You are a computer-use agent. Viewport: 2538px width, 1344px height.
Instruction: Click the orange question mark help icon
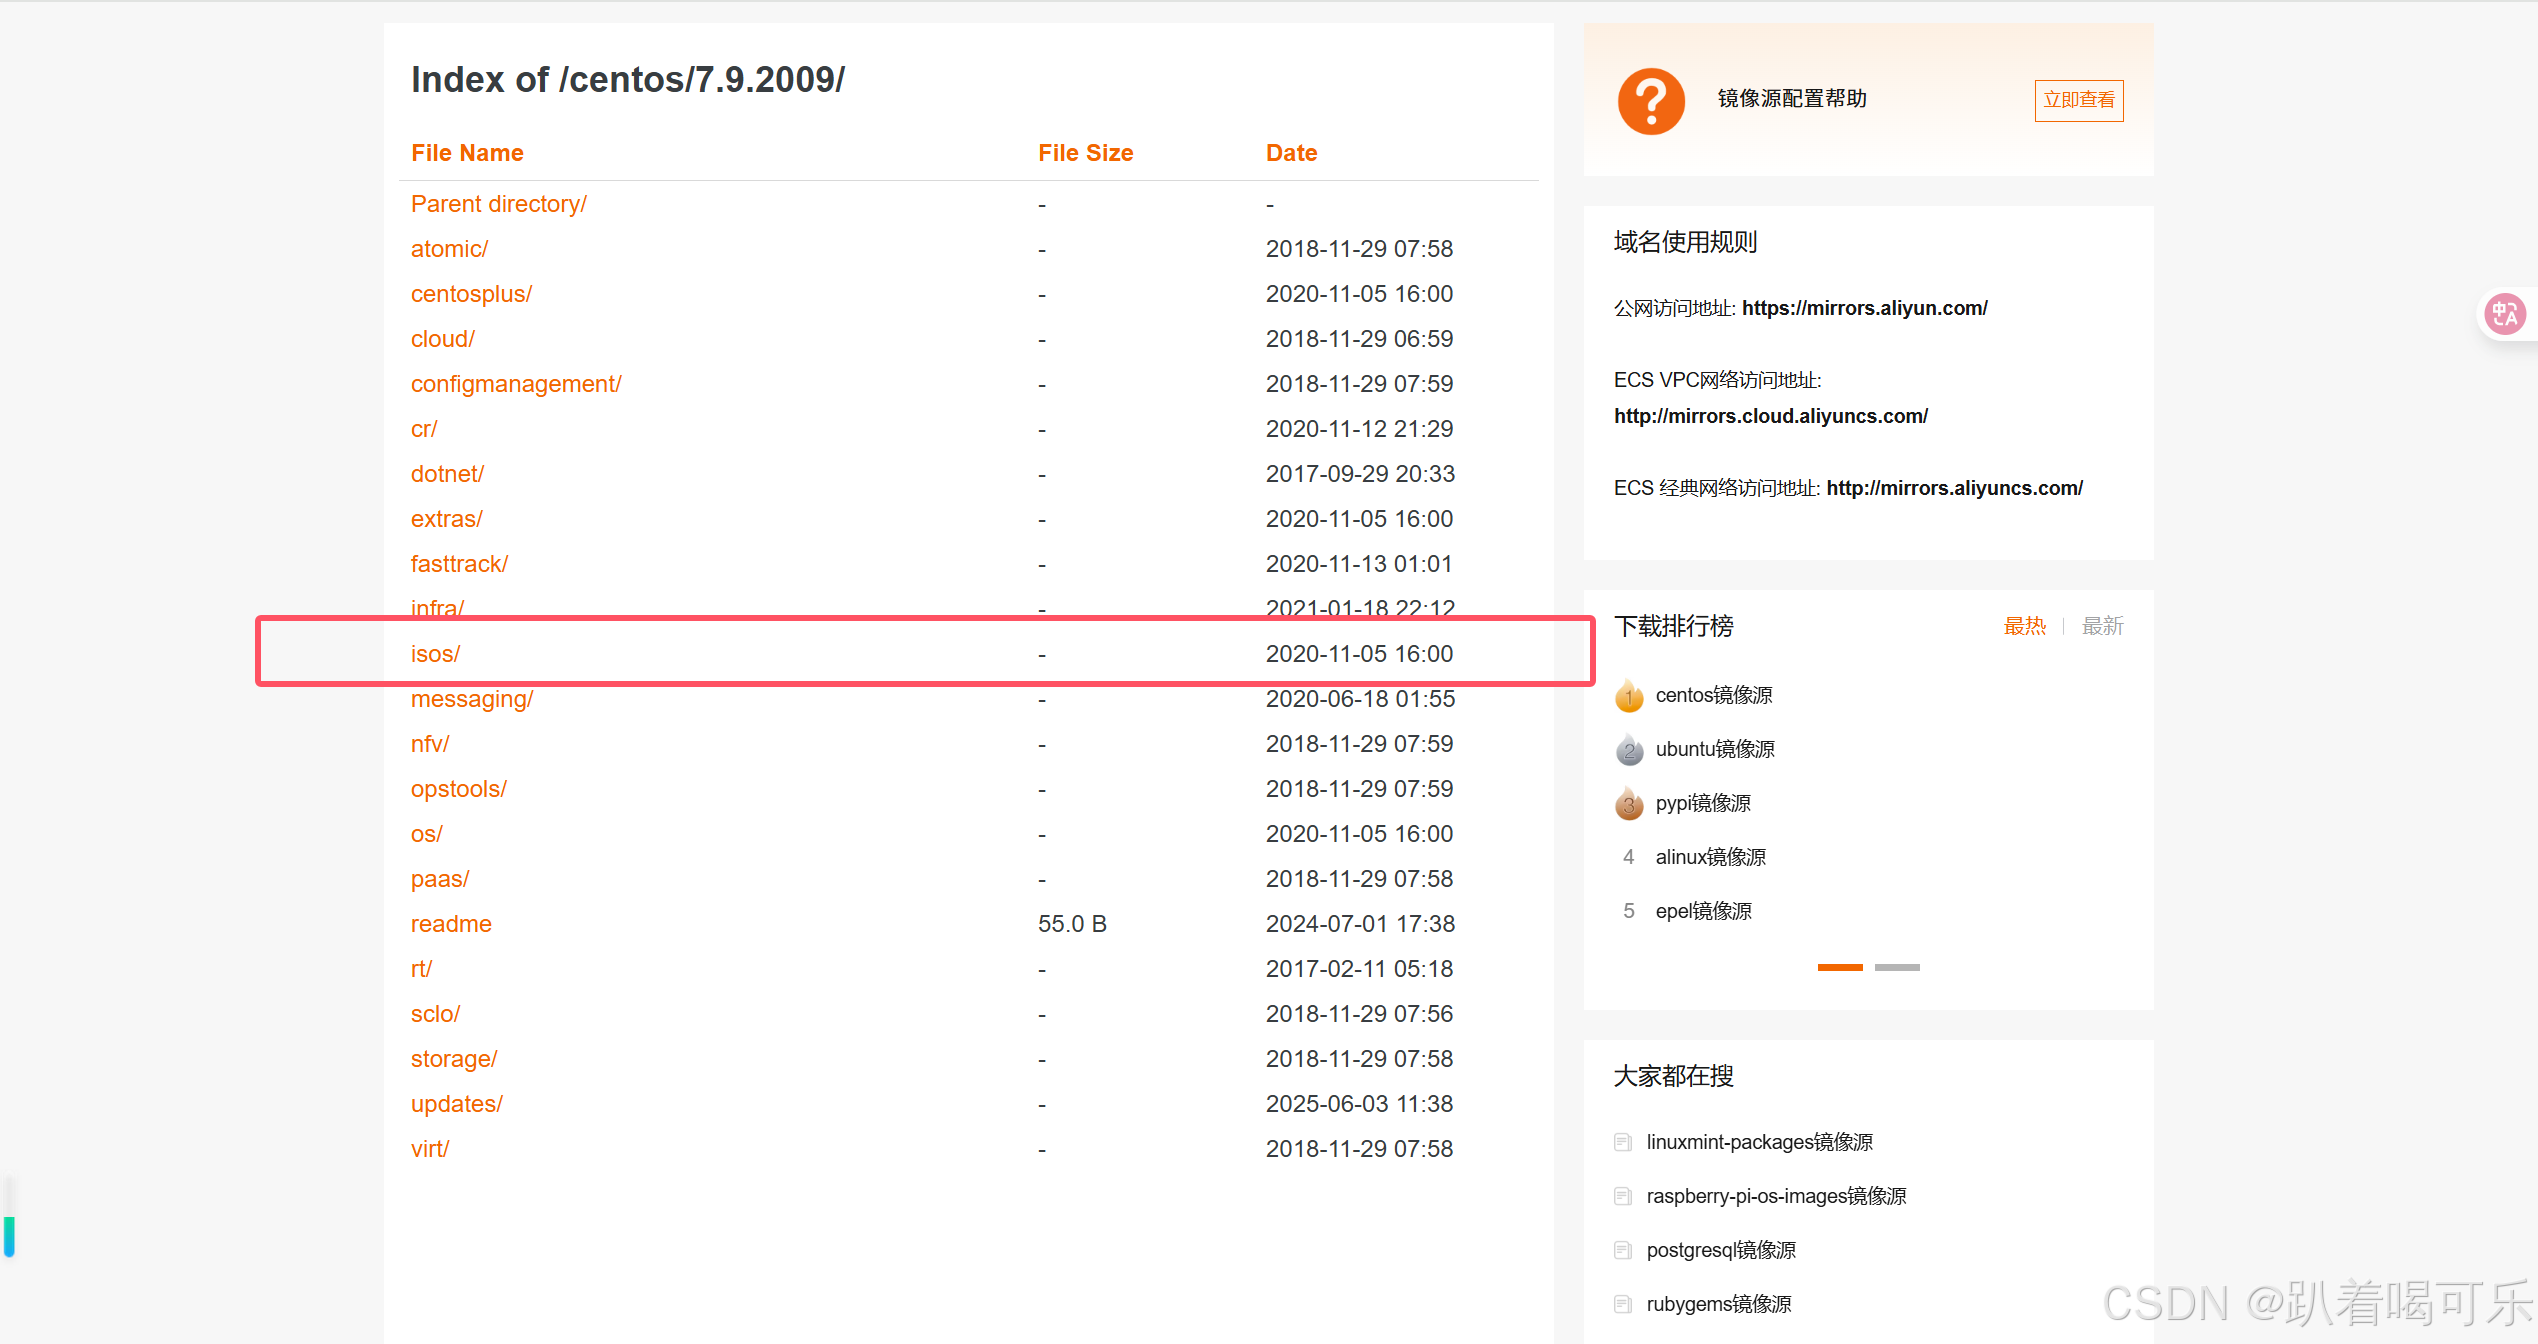(x=1651, y=101)
